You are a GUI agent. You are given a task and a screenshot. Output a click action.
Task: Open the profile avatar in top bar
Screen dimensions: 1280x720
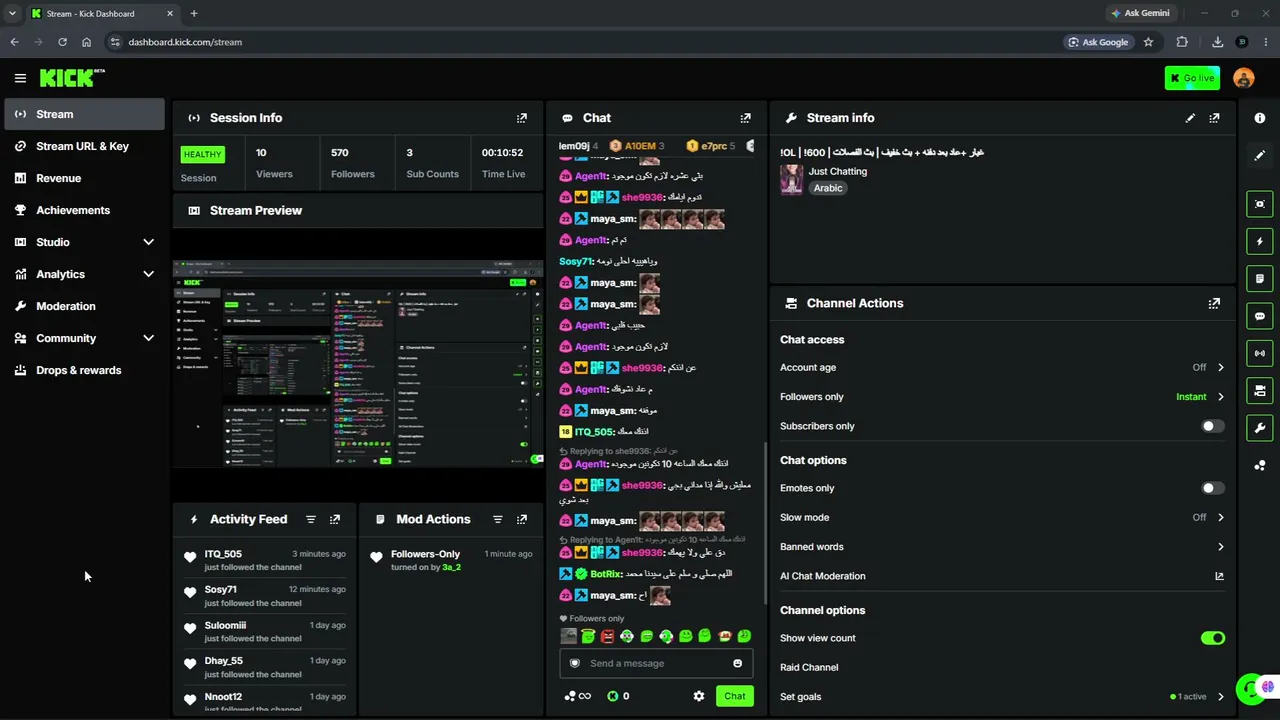point(1244,78)
